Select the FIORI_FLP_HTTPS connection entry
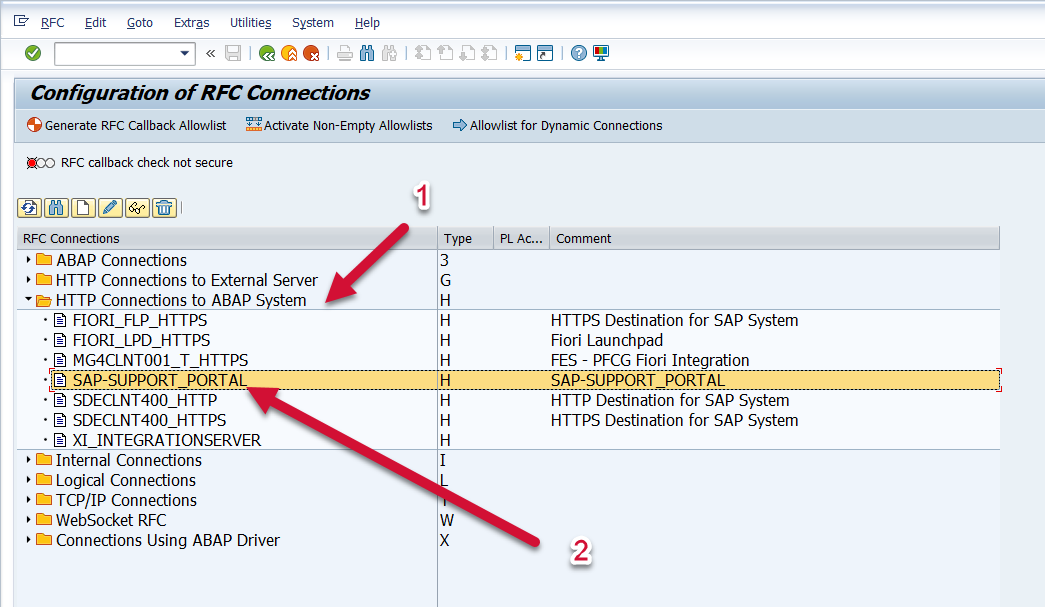 click(140, 320)
